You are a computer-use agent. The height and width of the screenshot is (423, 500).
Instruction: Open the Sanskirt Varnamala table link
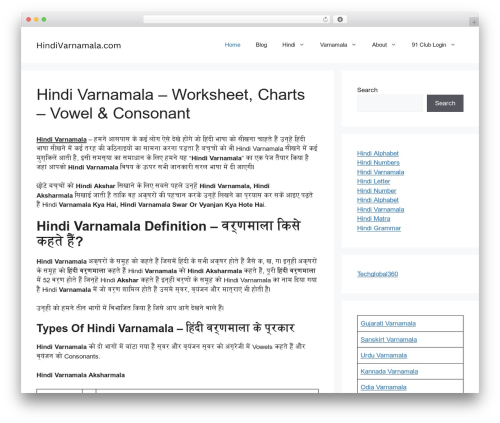pos(389,339)
